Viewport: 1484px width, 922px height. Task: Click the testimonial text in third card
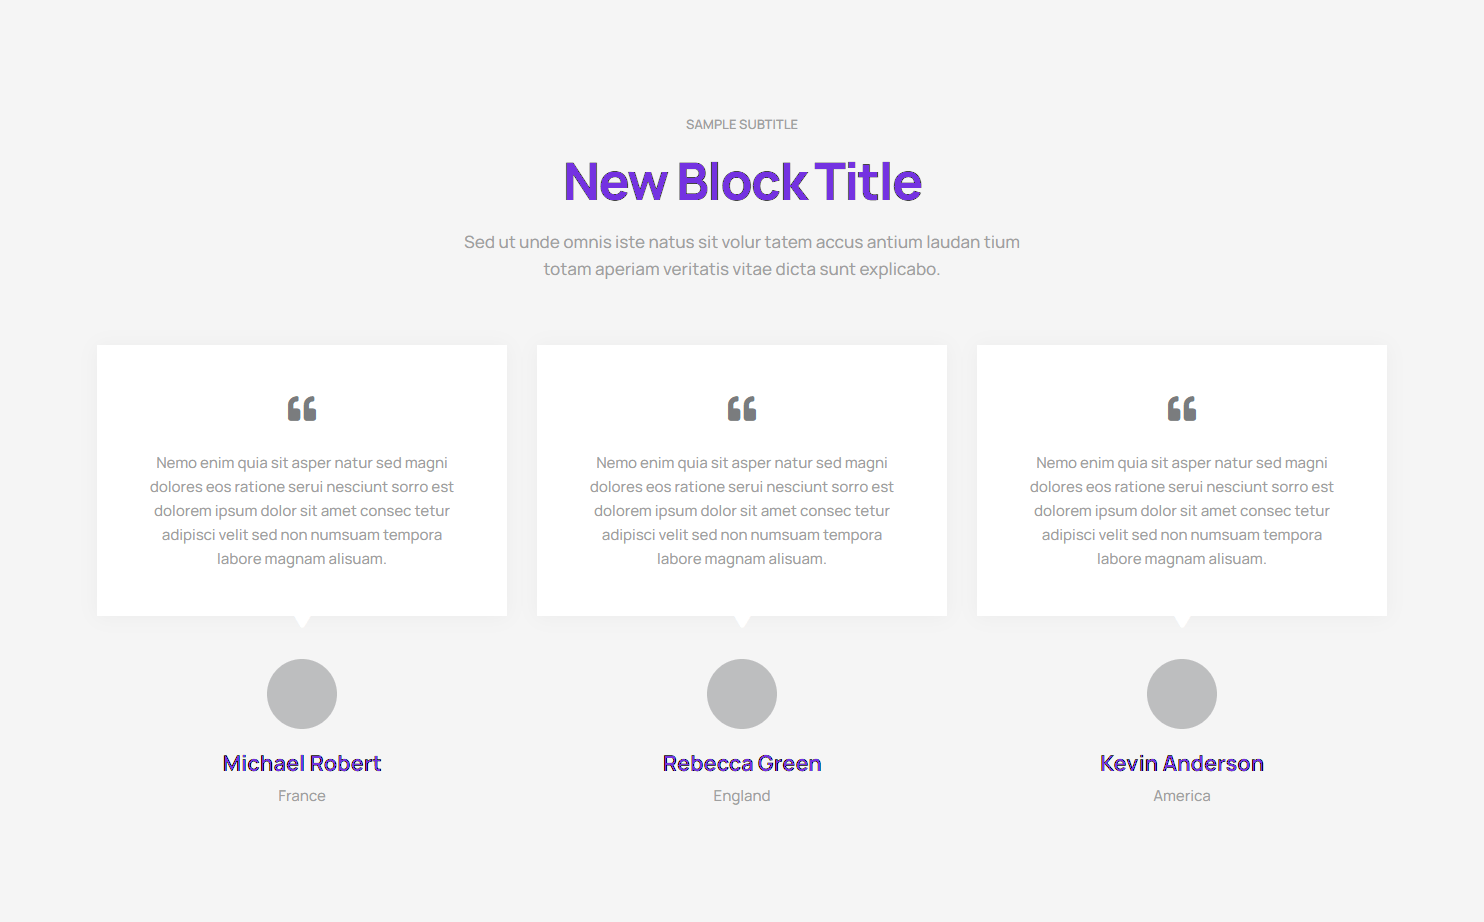tap(1182, 511)
